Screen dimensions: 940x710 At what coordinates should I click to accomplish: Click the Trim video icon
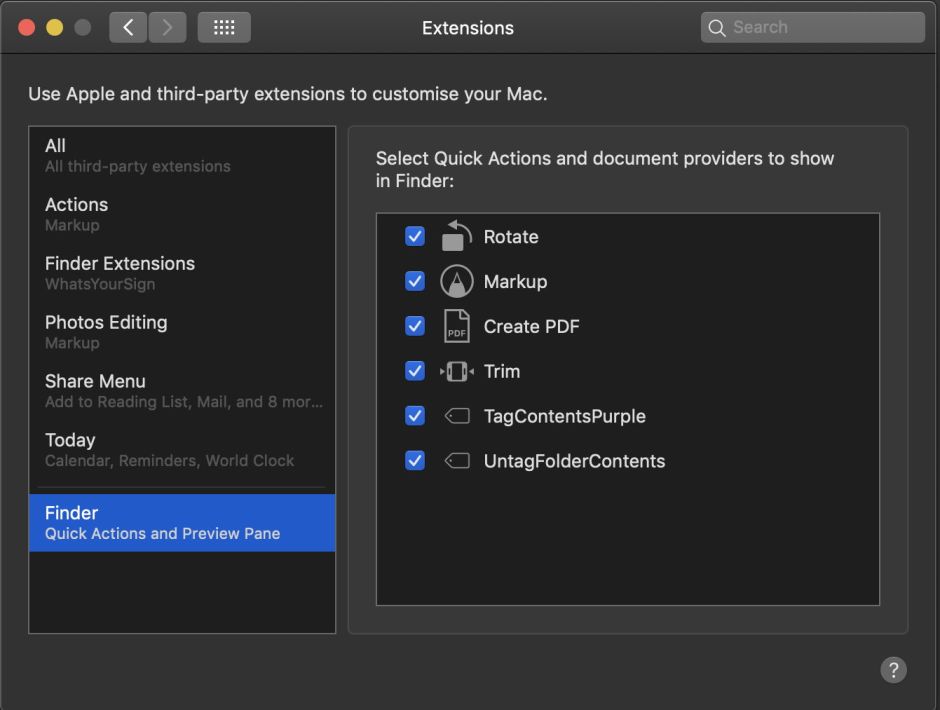click(x=457, y=371)
